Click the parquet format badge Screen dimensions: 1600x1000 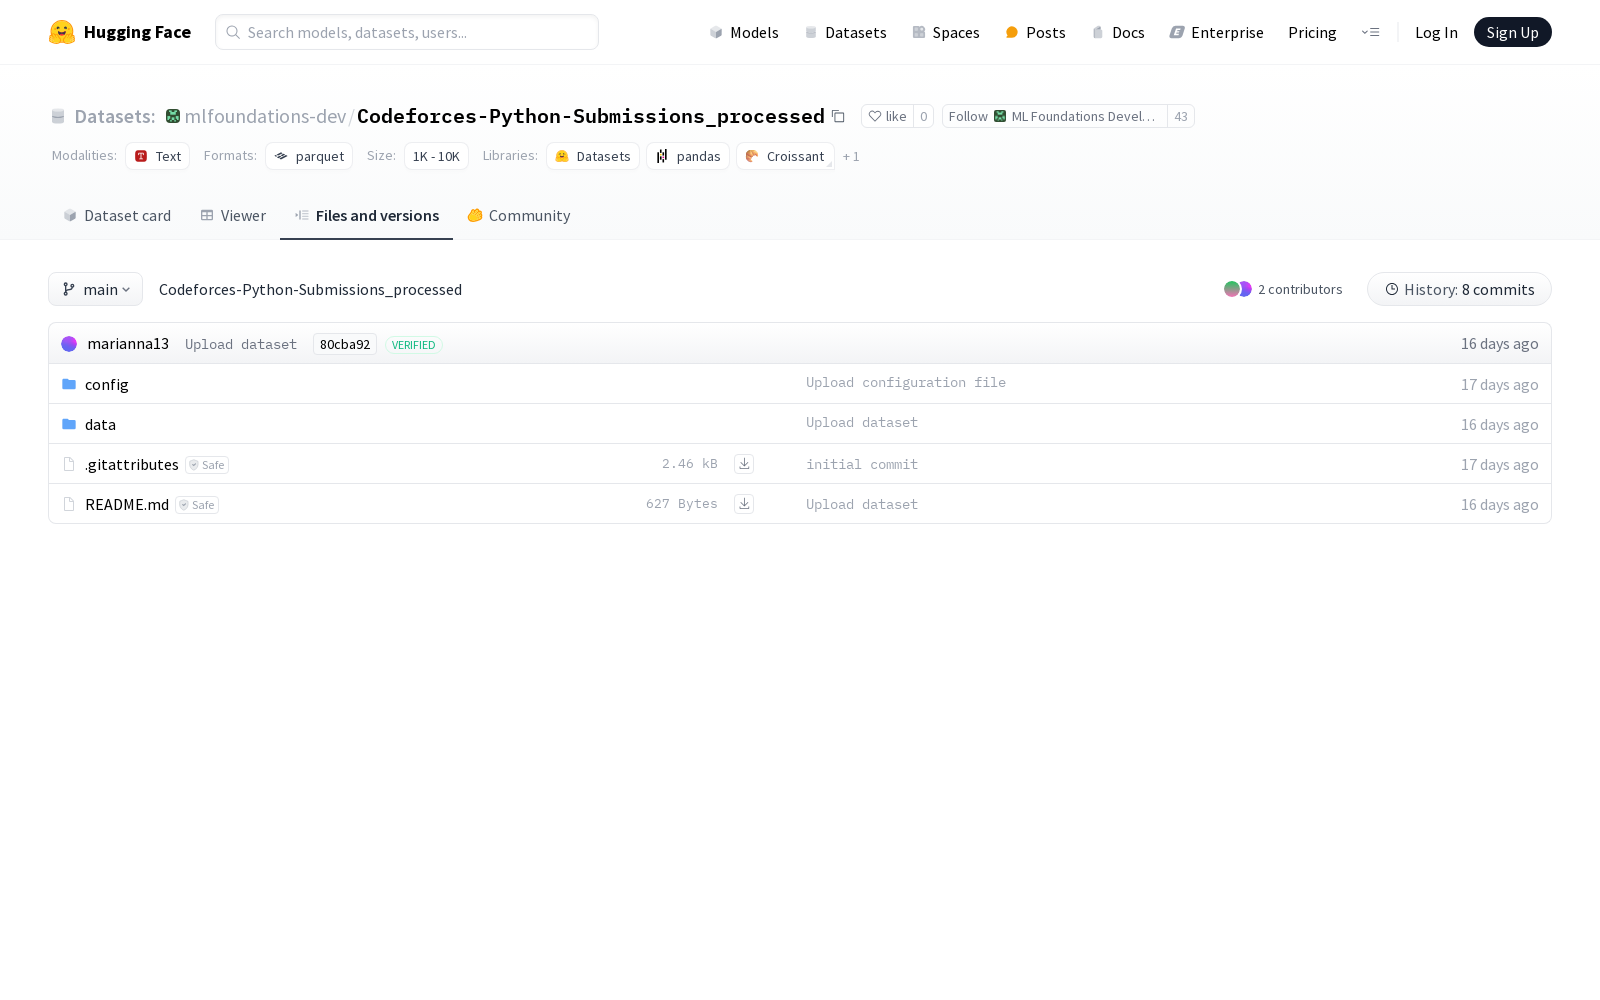[x=309, y=156]
